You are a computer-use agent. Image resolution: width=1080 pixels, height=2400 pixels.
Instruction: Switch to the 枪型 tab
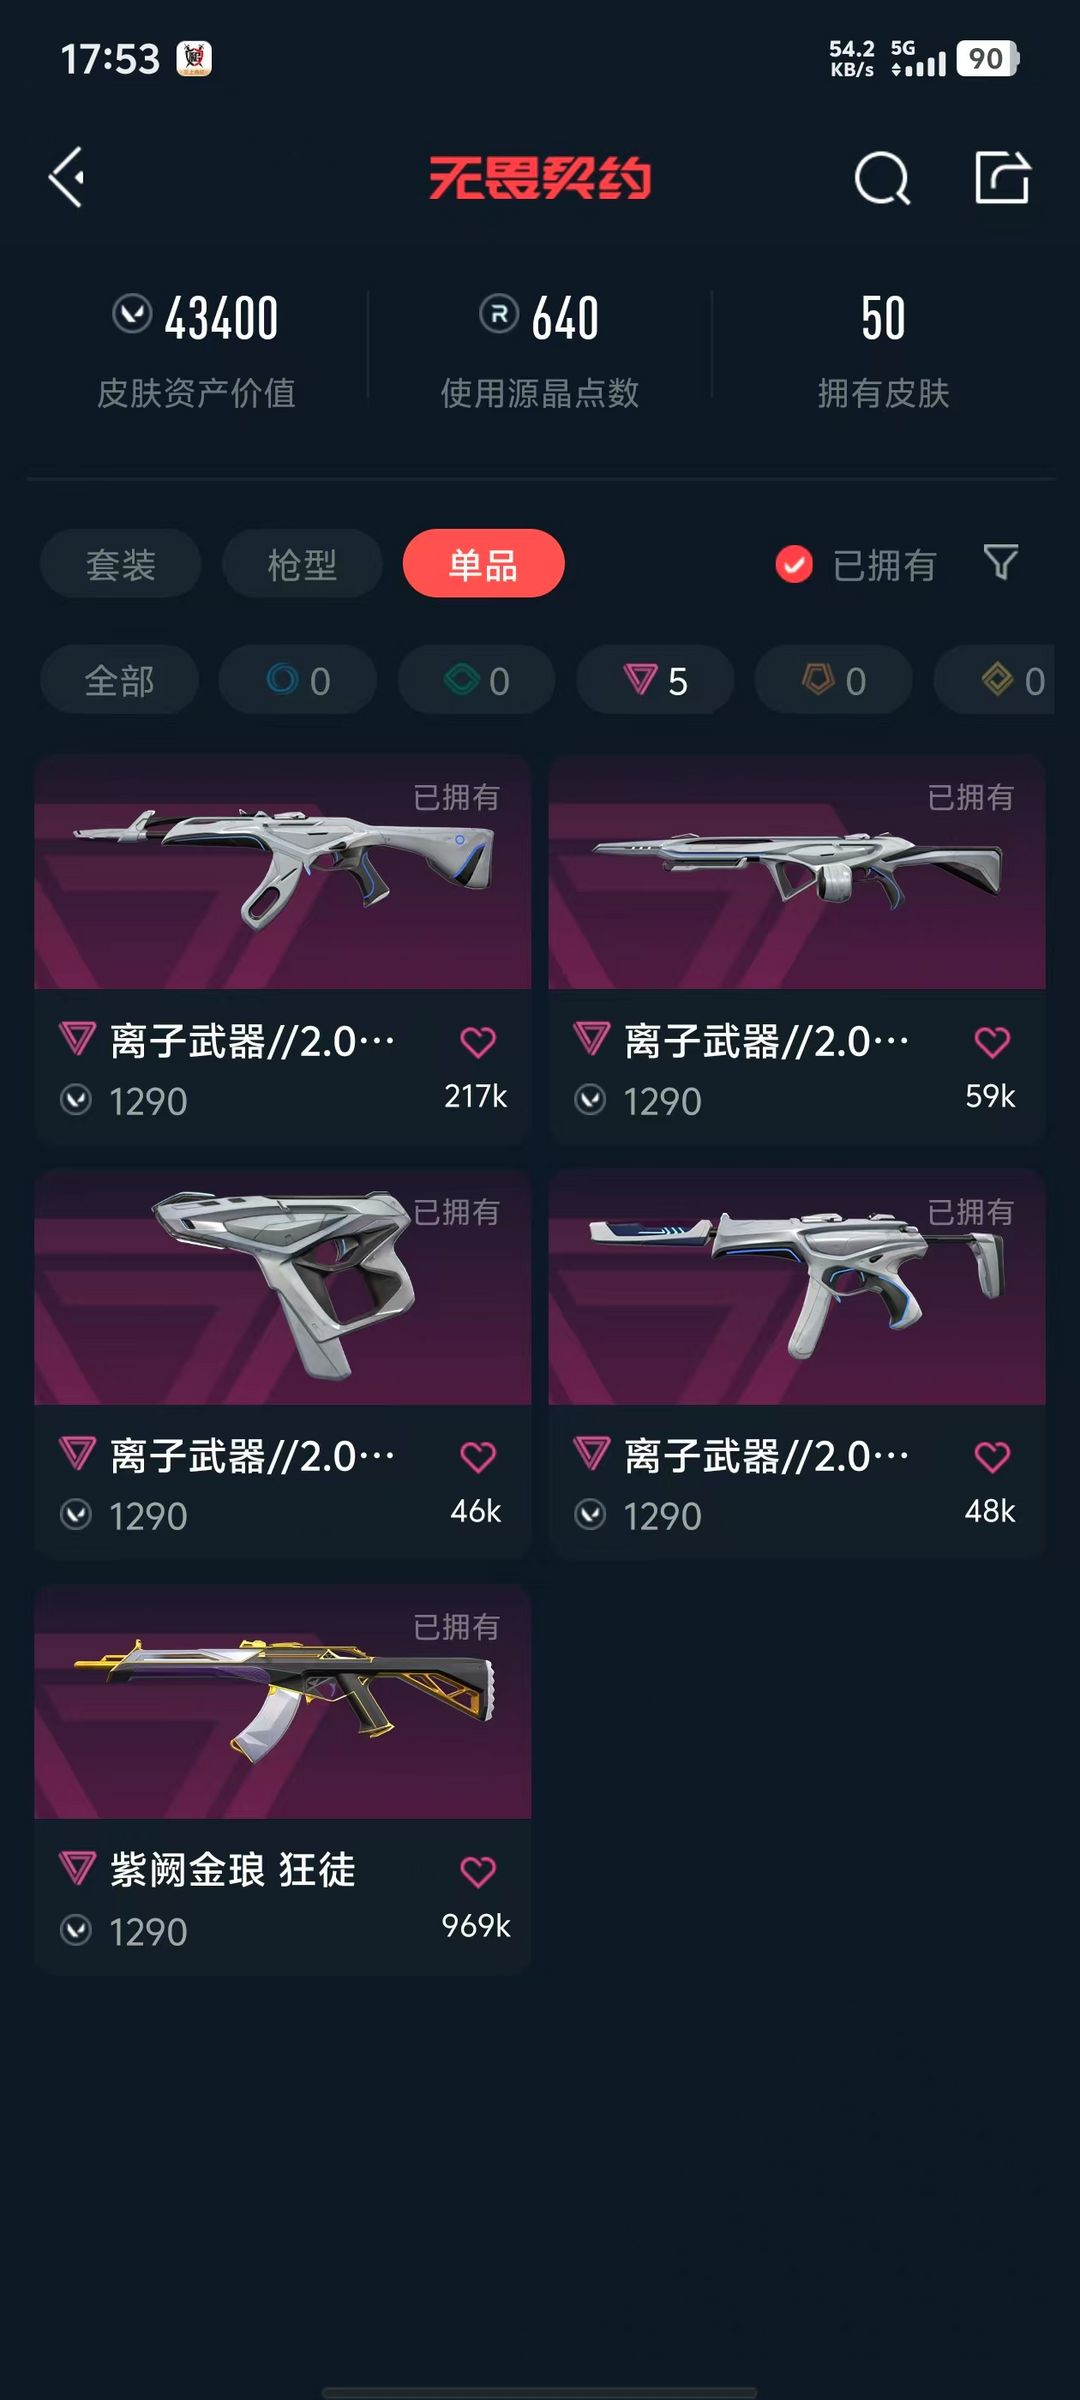click(302, 564)
